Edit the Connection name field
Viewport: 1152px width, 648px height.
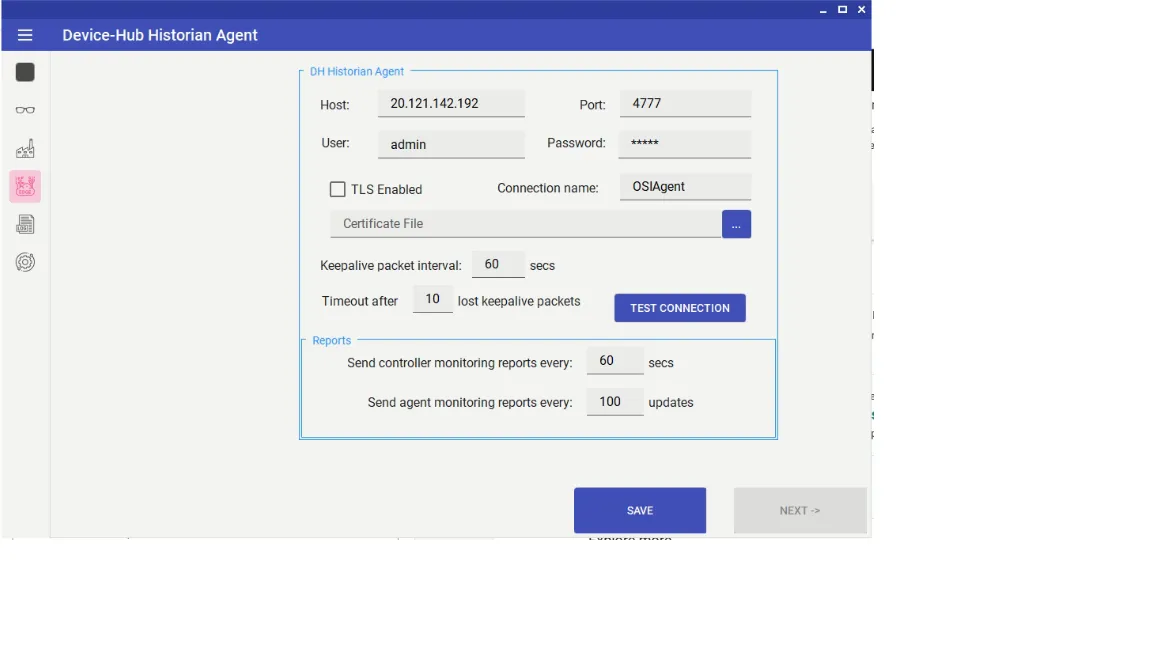(x=685, y=187)
